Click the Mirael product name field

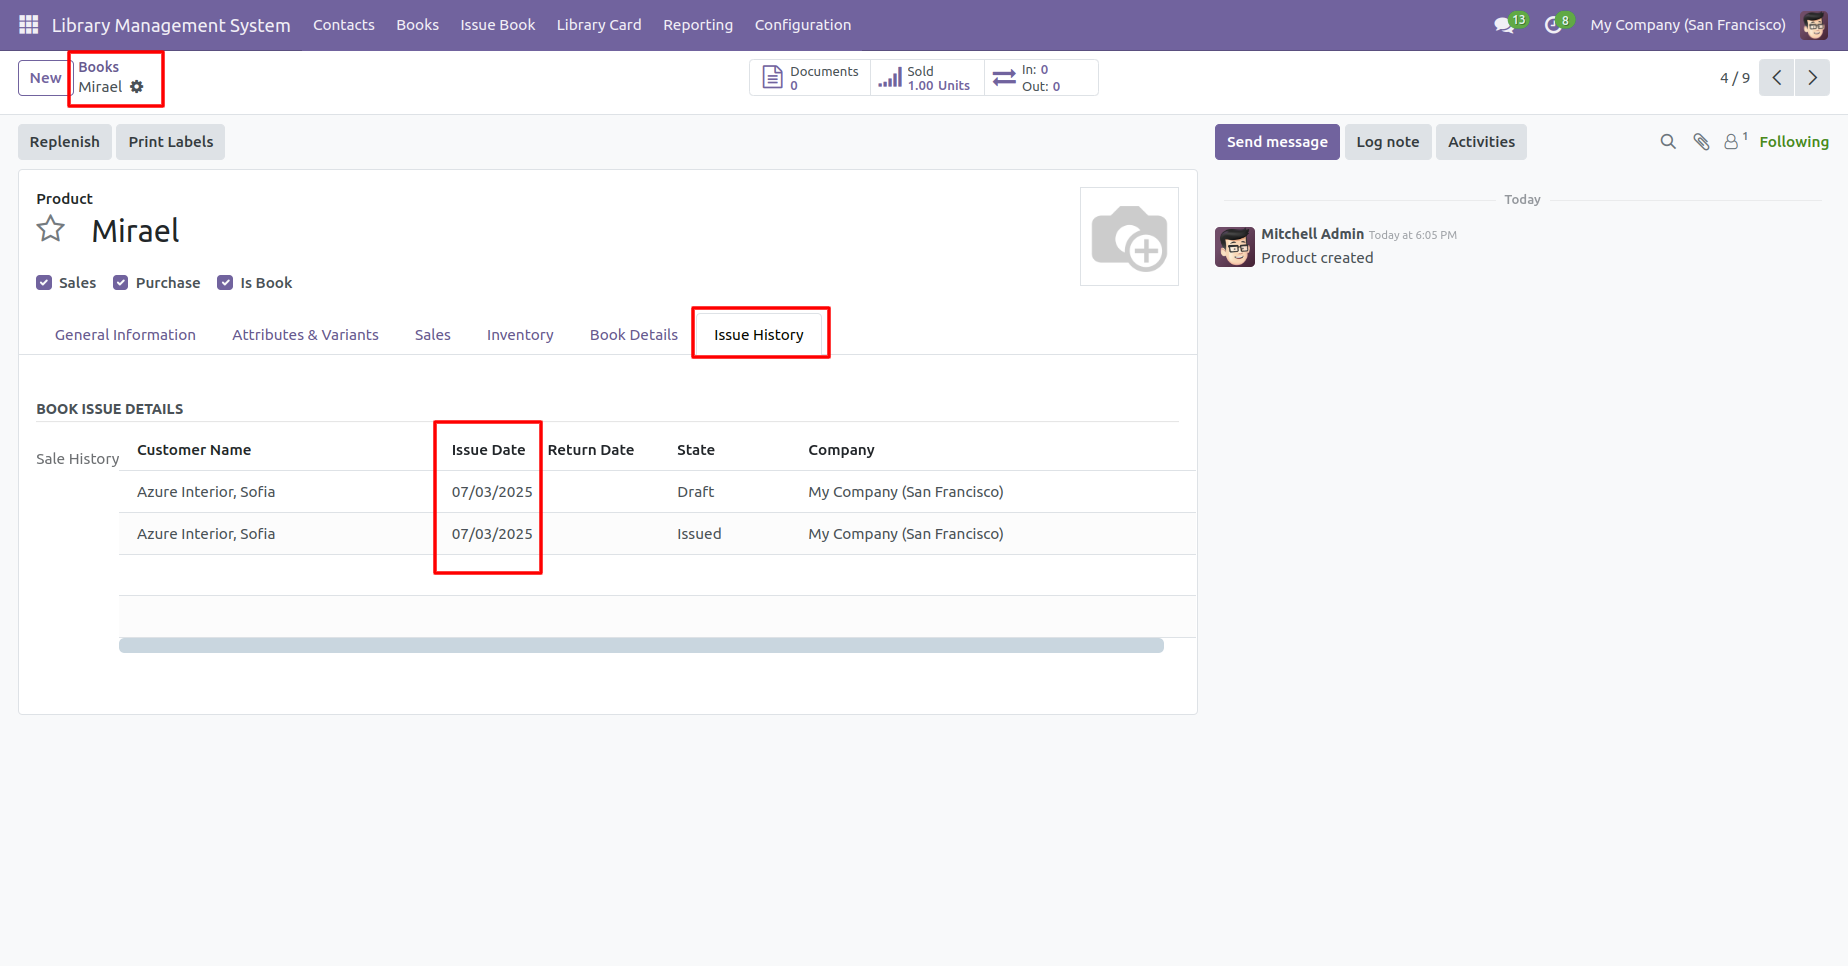(135, 231)
